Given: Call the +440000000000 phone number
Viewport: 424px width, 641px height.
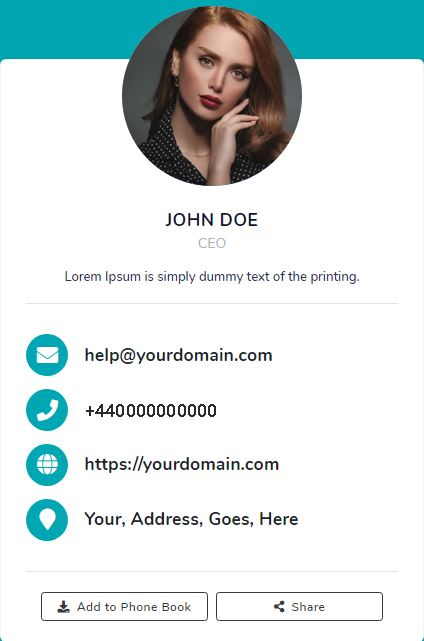Looking at the screenshot, I should pyautogui.click(x=150, y=410).
